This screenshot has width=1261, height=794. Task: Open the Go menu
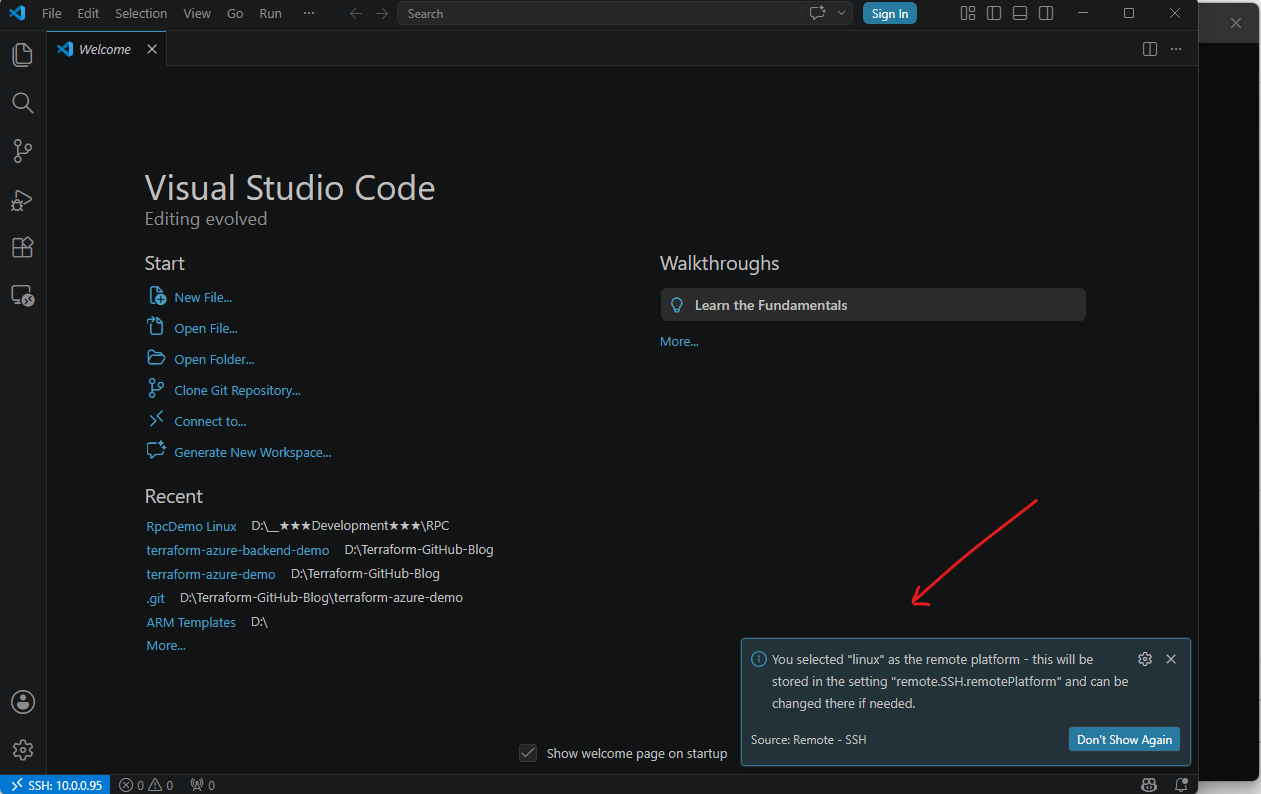235,13
